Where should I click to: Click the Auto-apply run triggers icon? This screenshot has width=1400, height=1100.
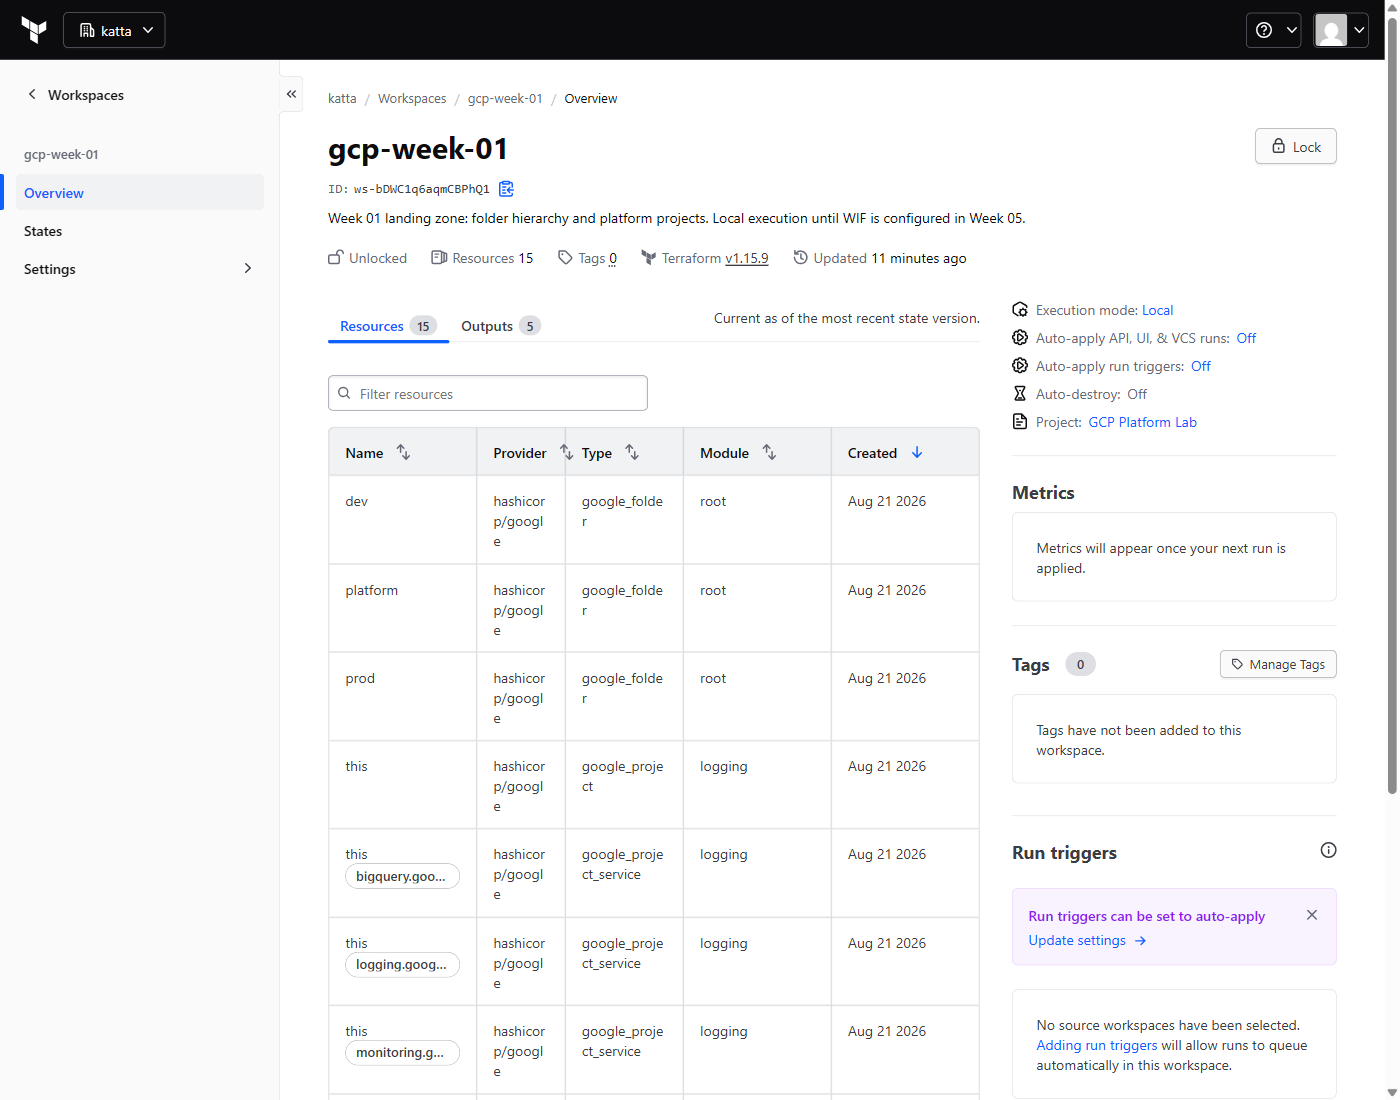(x=1020, y=365)
